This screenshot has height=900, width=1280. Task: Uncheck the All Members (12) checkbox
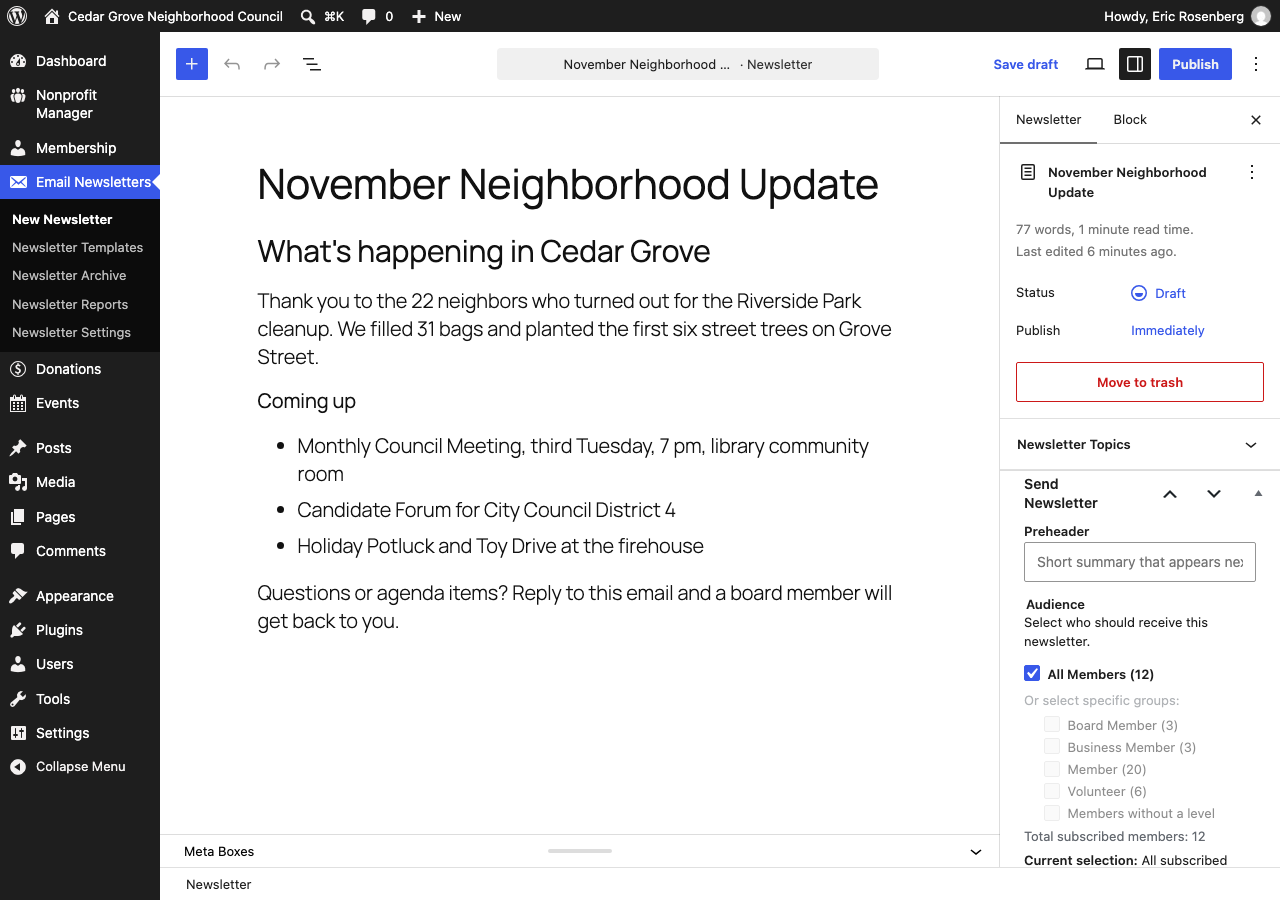(1032, 673)
